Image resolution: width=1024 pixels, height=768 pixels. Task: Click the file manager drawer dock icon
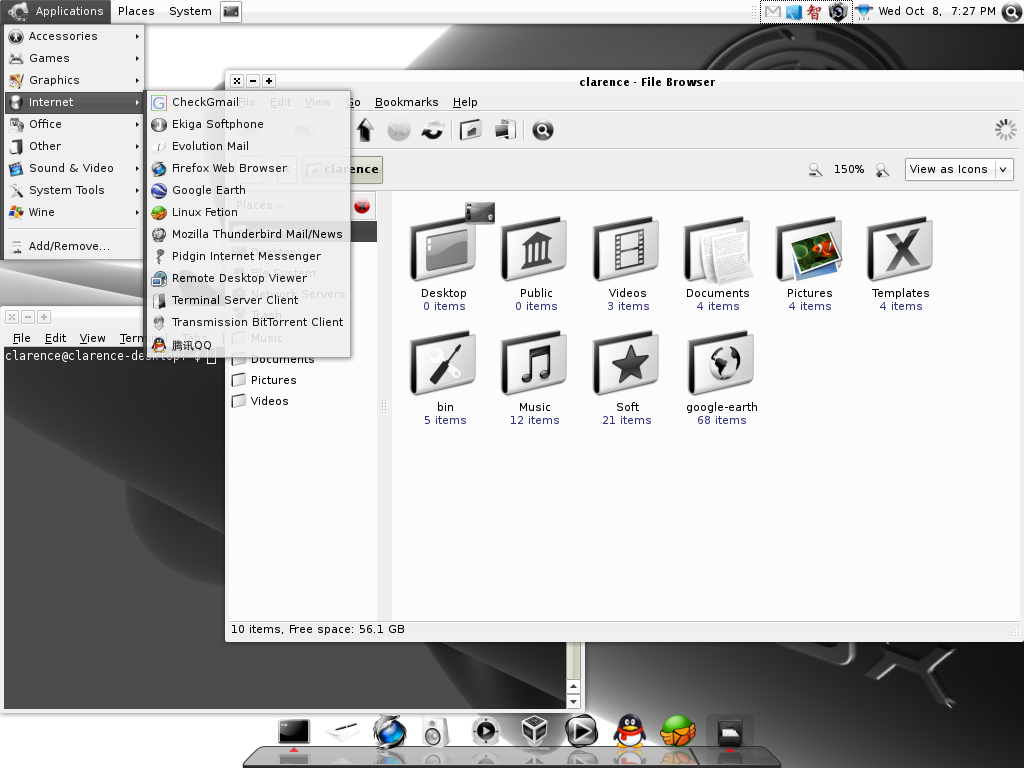(x=729, y=733)
